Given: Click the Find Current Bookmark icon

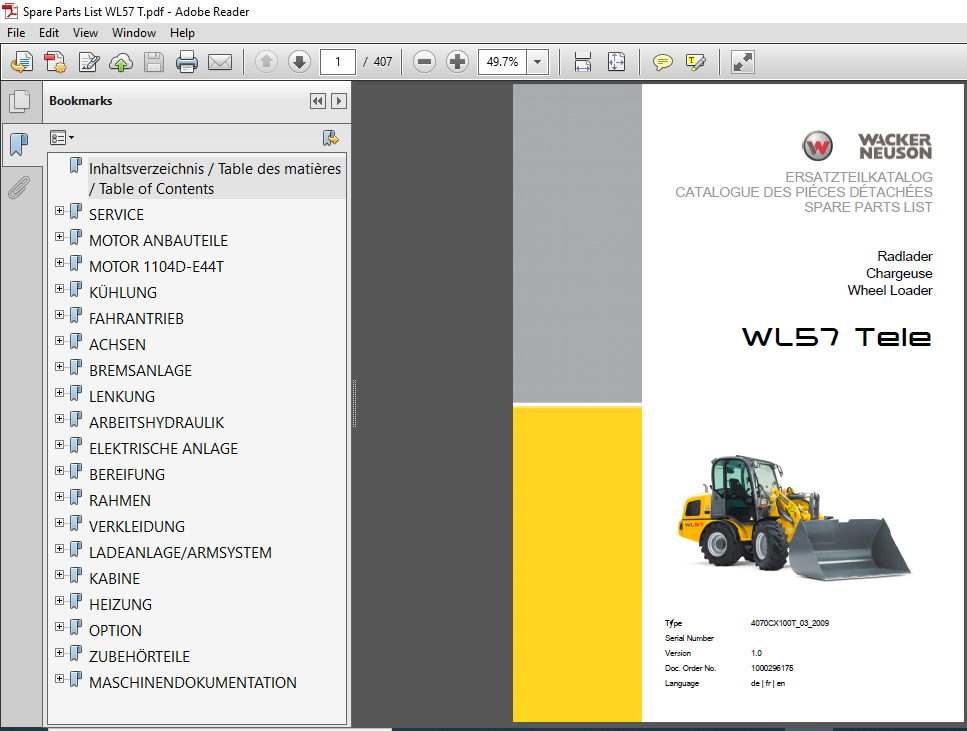Looking at the screenshot, I should point(331,138).
